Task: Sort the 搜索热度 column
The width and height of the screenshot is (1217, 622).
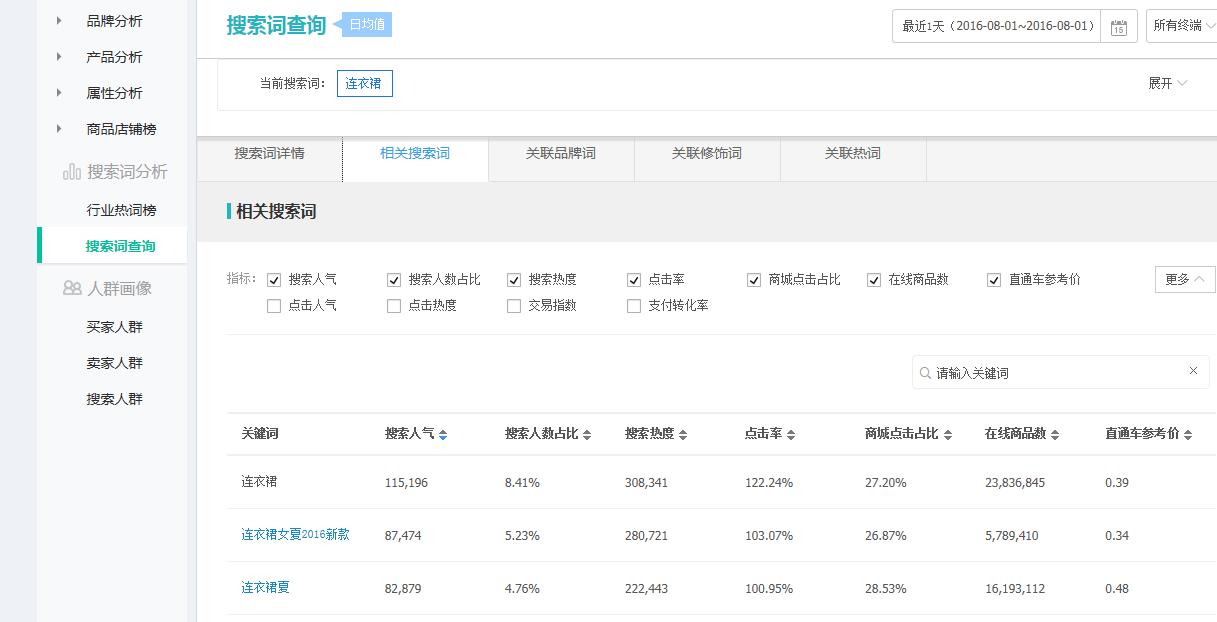Action: click(x=681, y=434)
